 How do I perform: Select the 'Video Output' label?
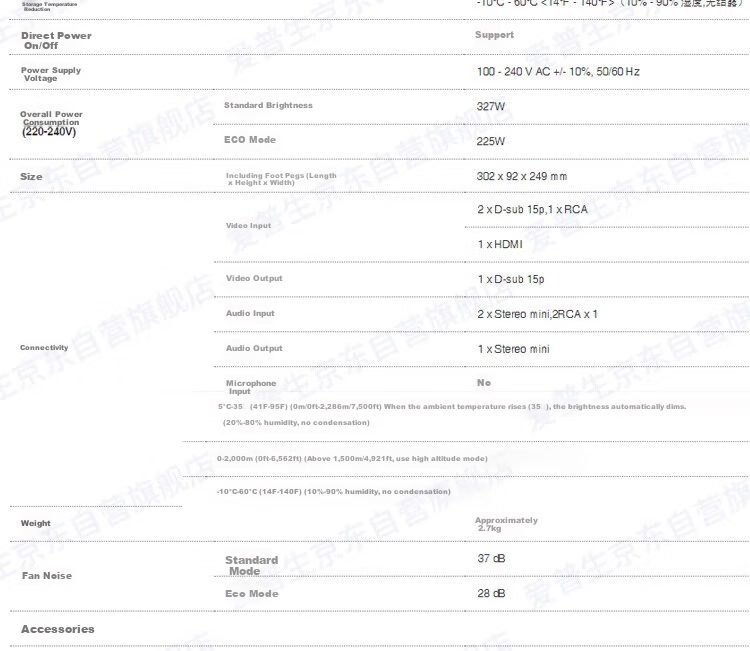(x=254, y=278)
